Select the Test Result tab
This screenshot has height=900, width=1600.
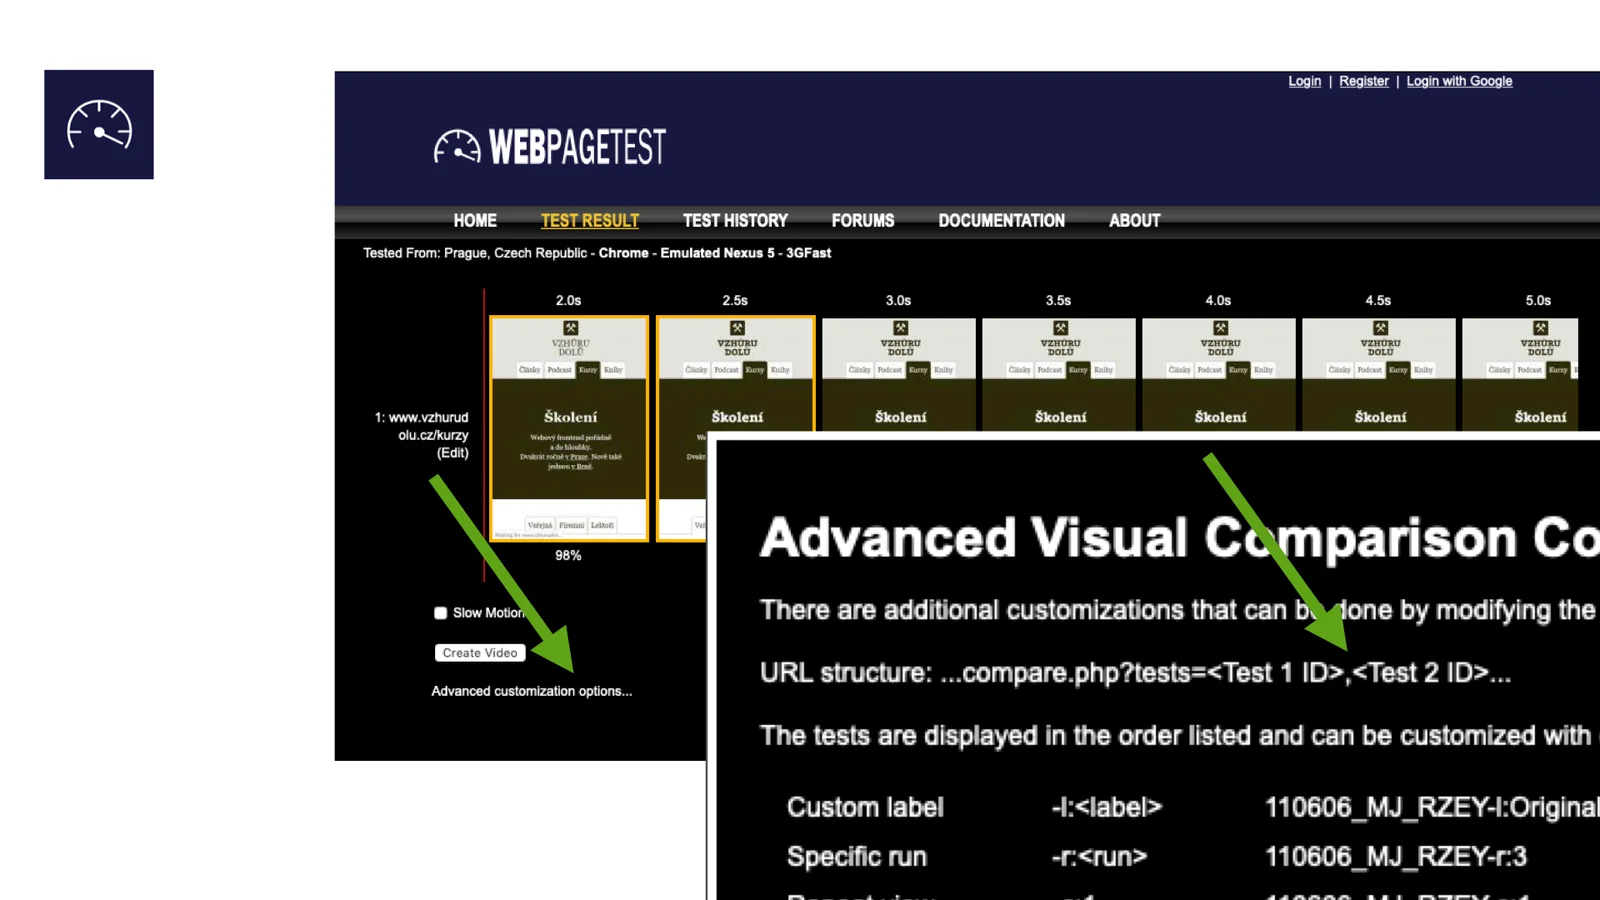590,221
